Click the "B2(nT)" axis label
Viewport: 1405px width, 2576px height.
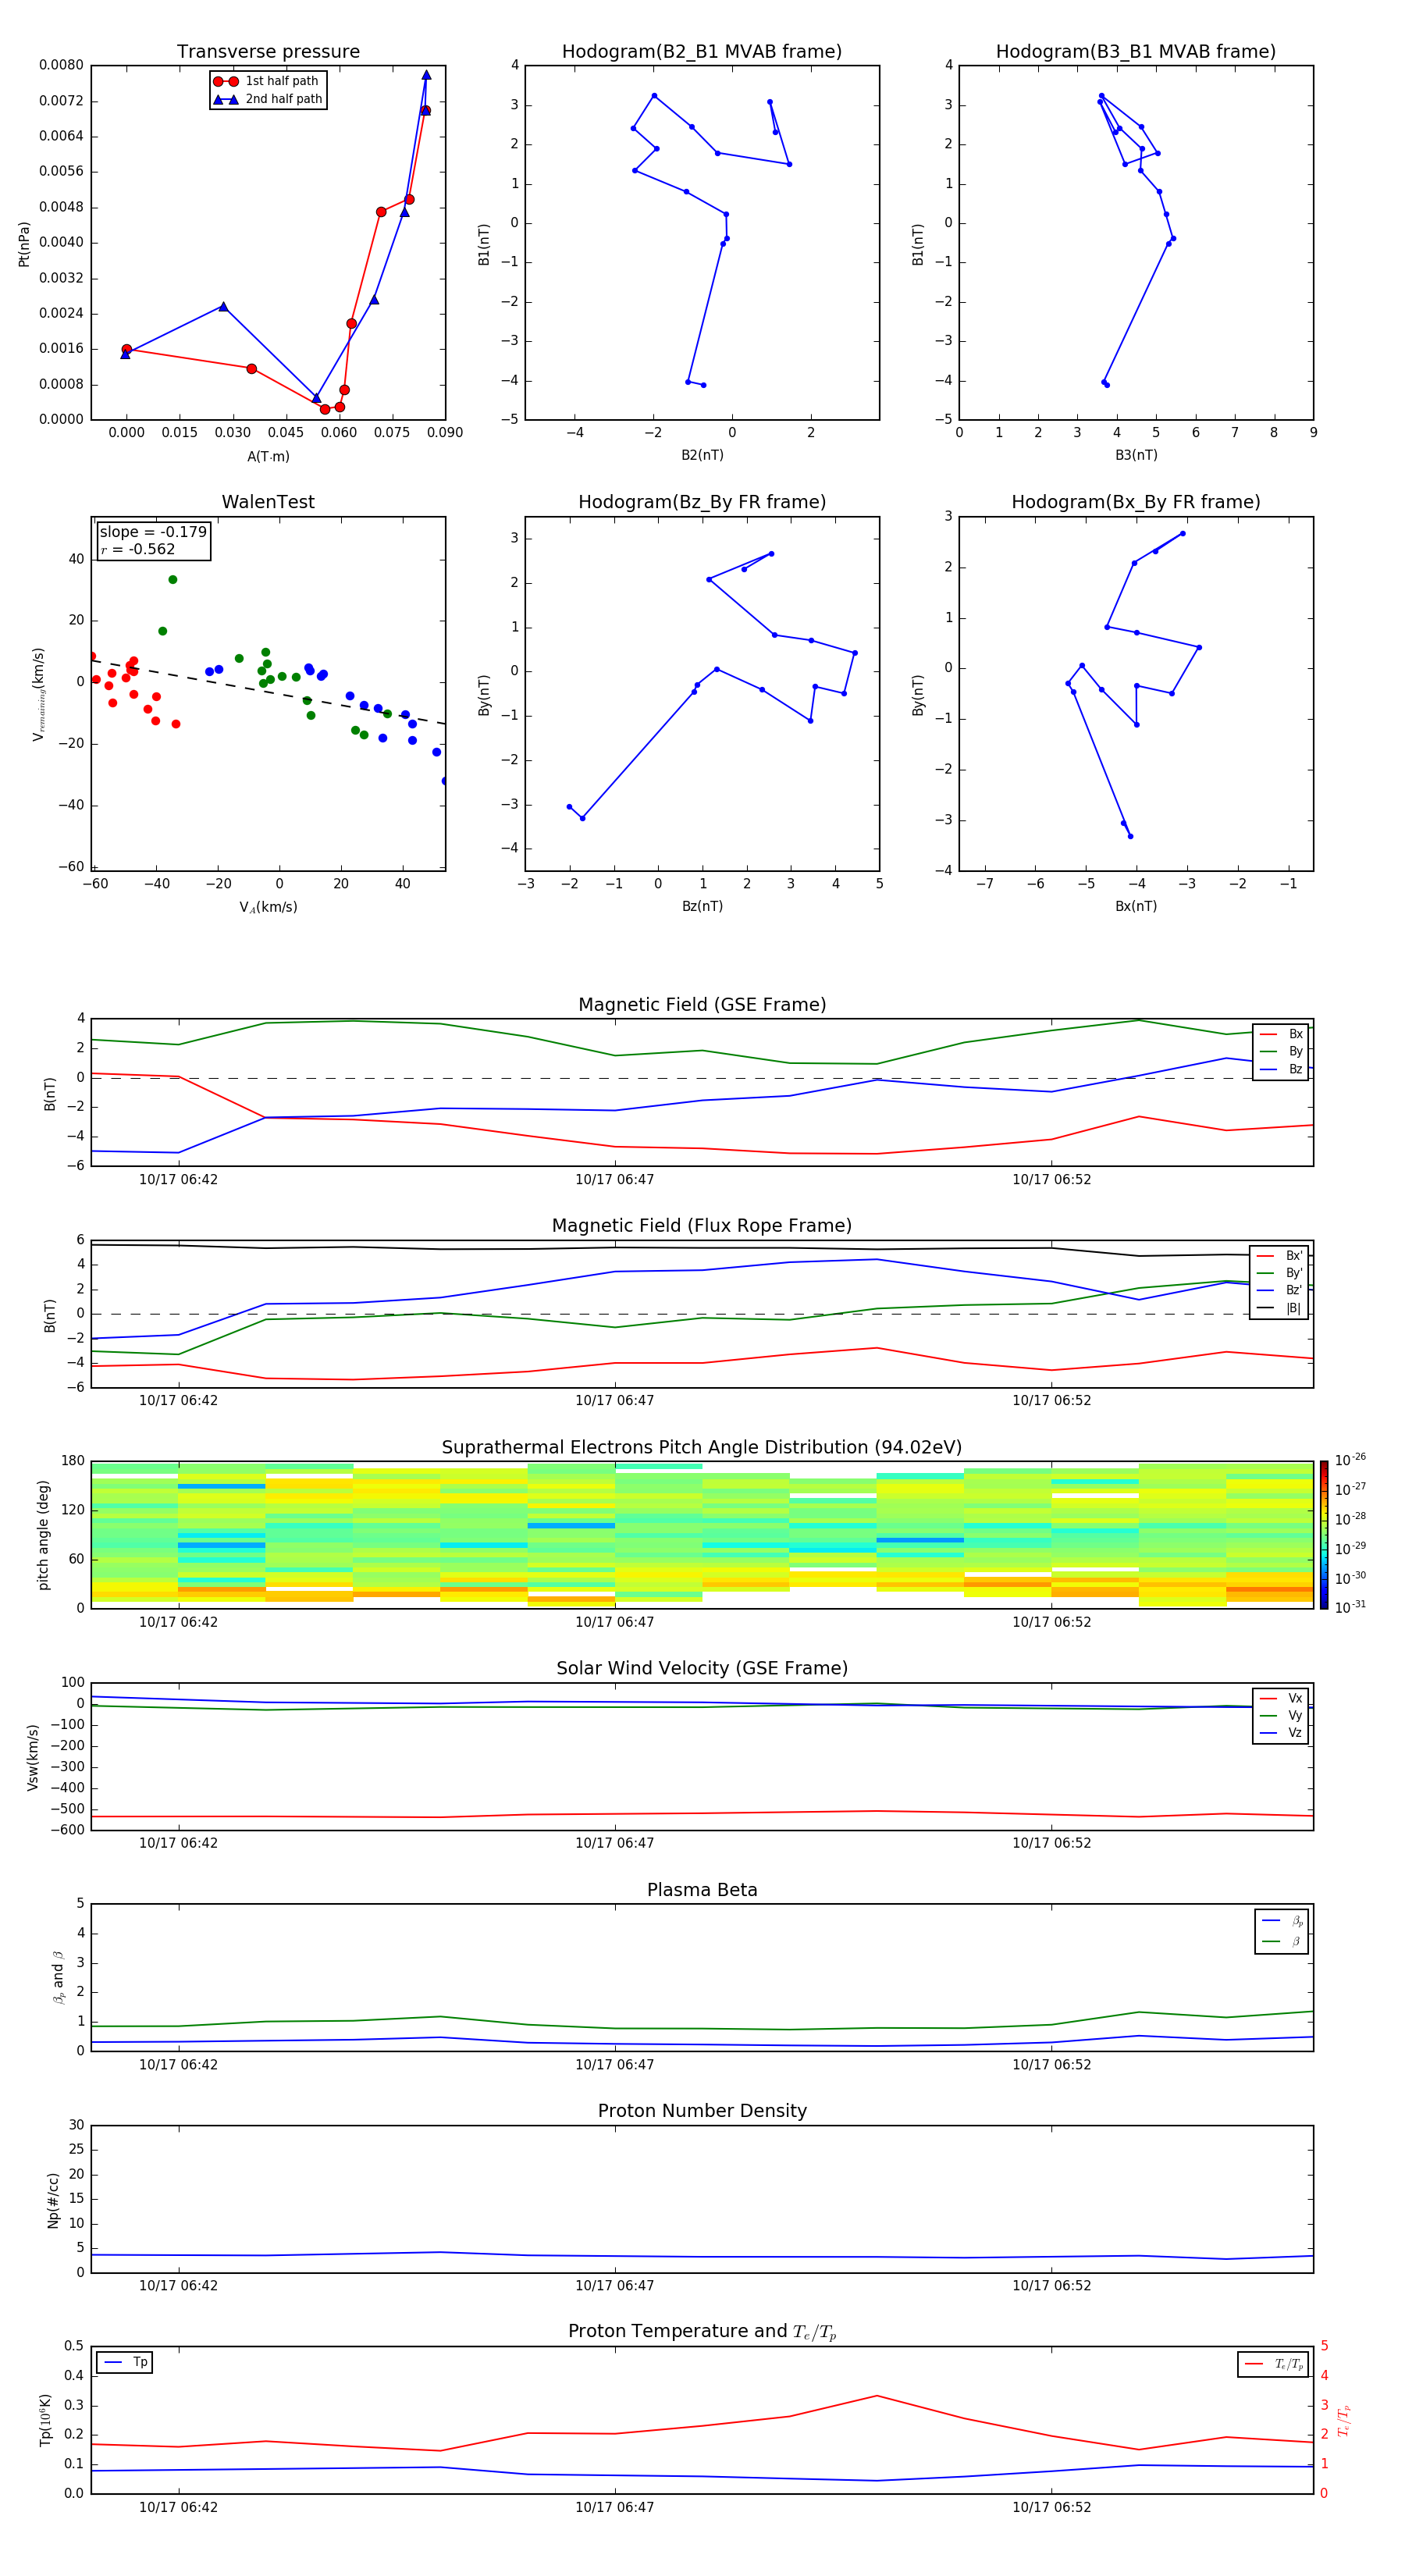(x=702, y=455)
